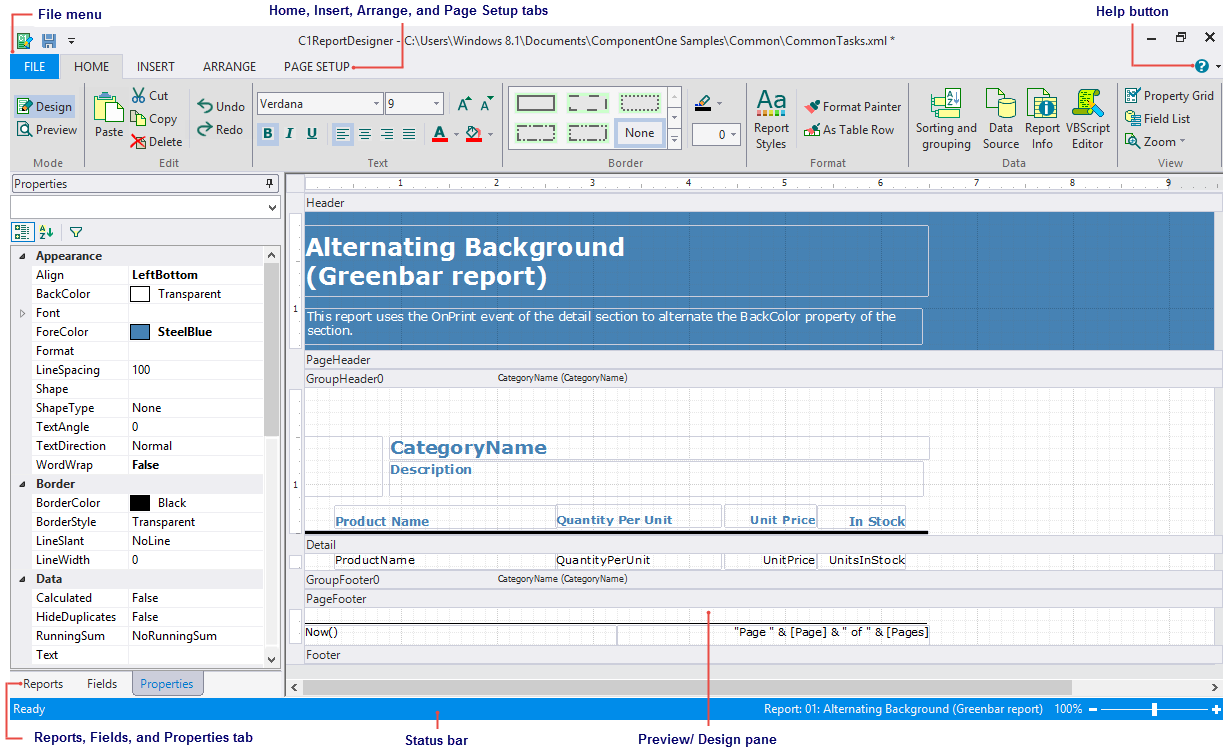Open the Data Source dialog

pos(1000,118)
